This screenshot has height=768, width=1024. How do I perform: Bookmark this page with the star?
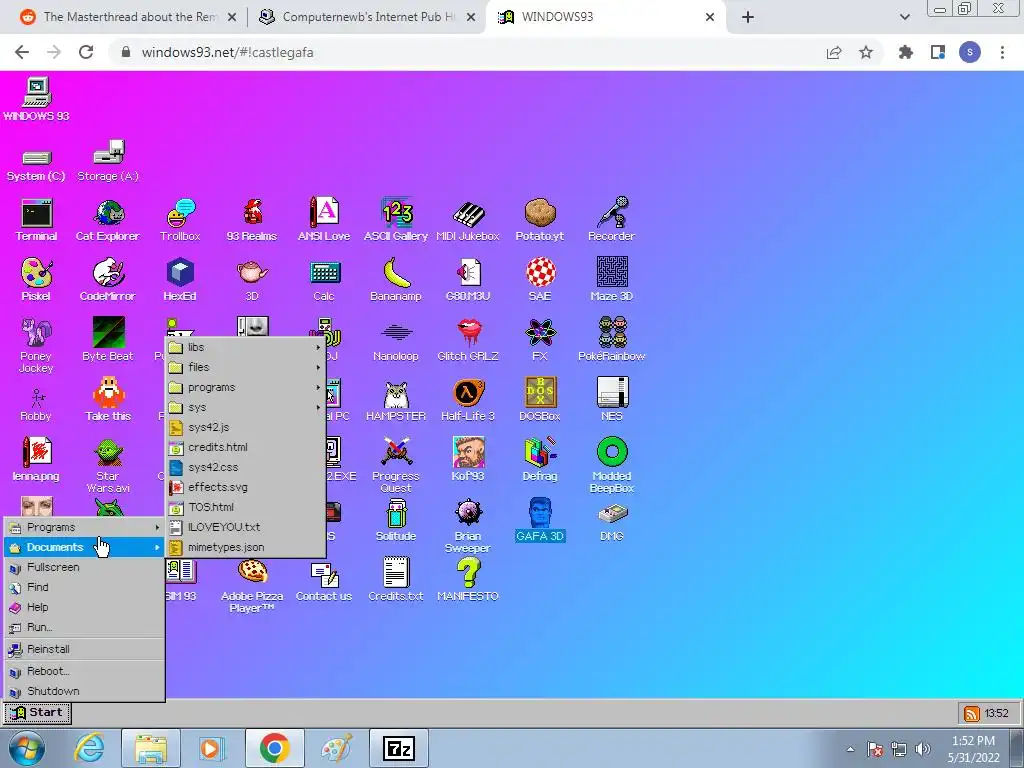pos(866,52)
